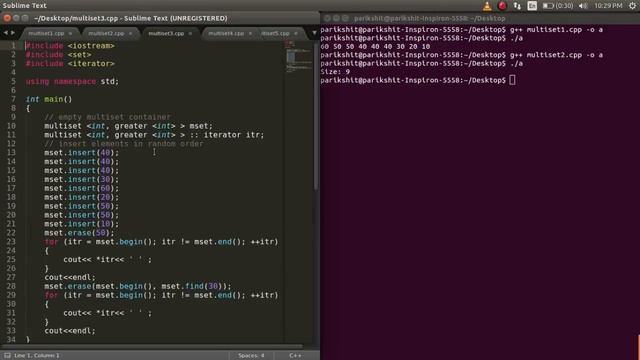Click the #include <iterator> line

[x=70, y=64]
